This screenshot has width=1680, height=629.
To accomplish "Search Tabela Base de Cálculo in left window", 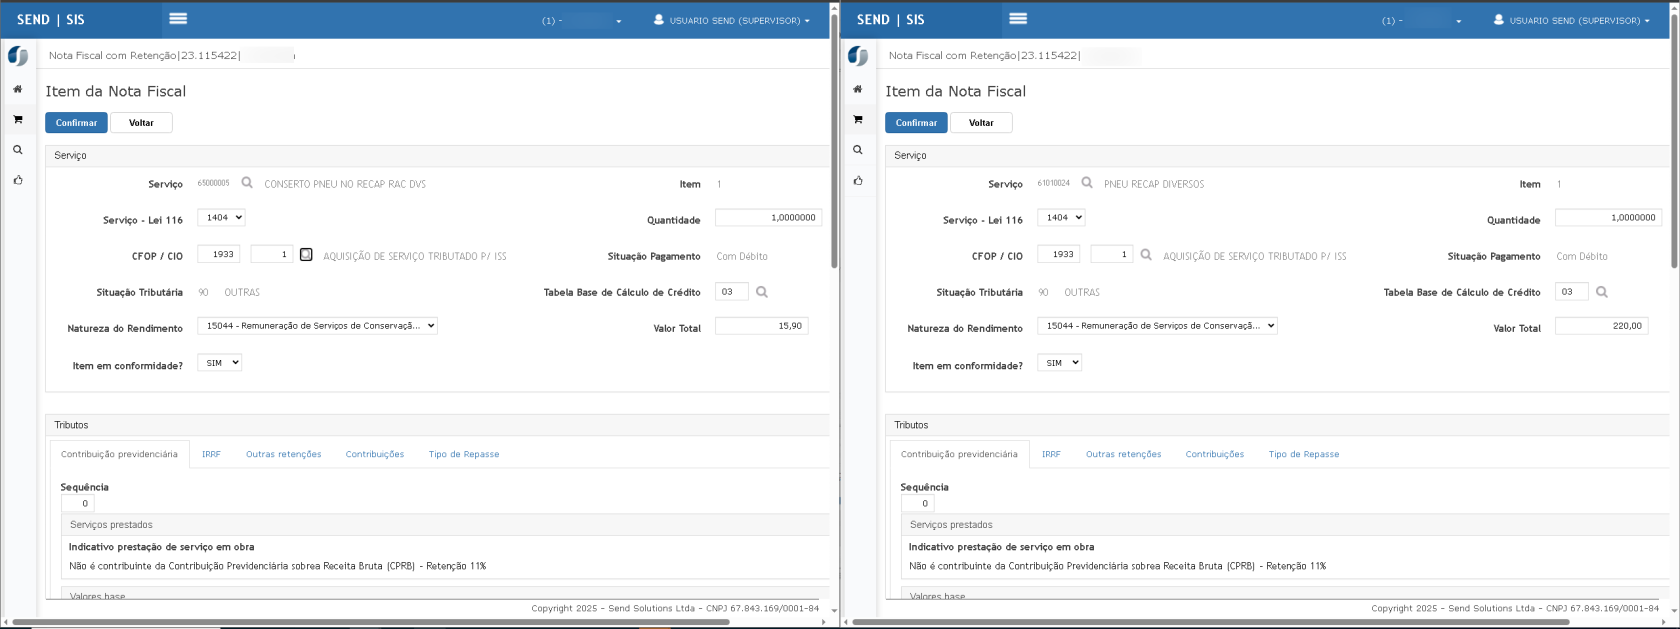I will pyautogui.click(x=762, y=292).
